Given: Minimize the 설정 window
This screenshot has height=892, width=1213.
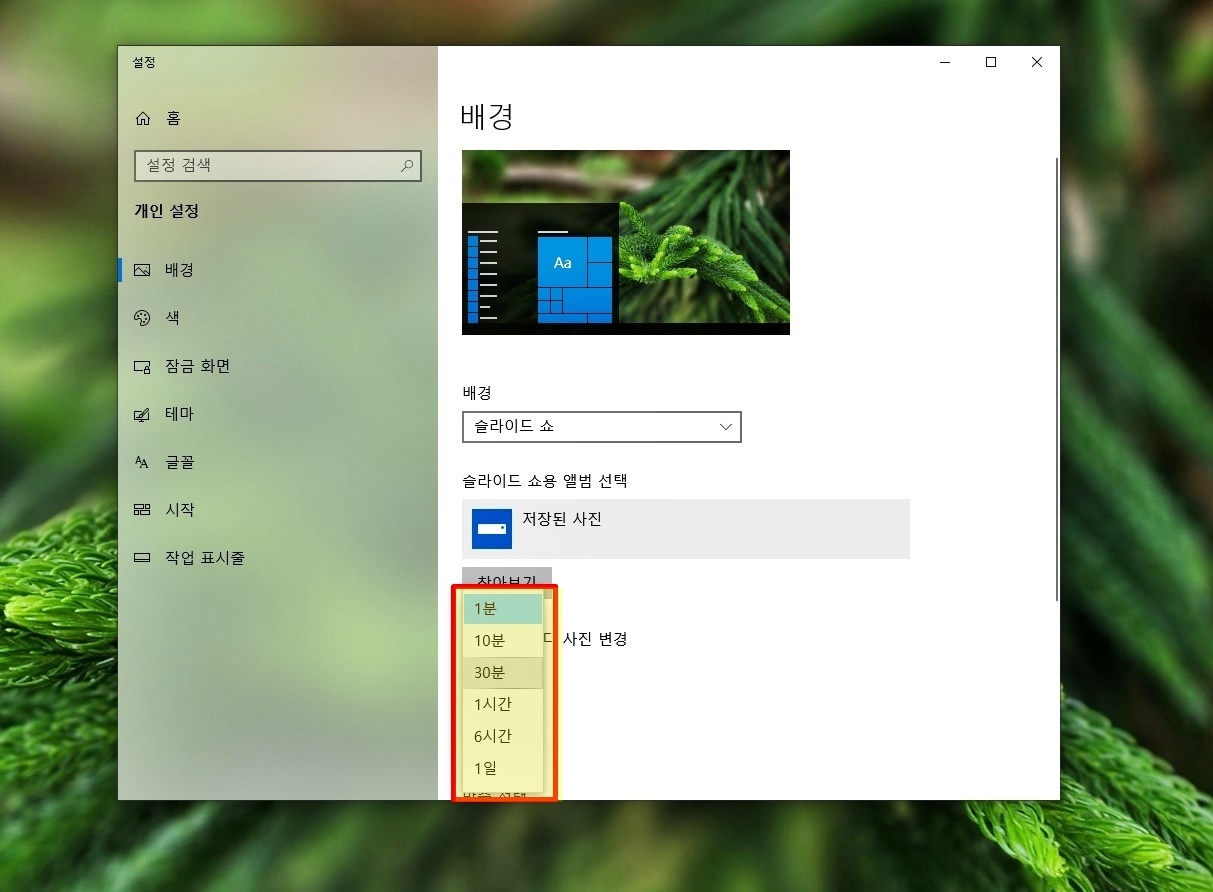Looking at the screenshot, I should pos(945,62).
